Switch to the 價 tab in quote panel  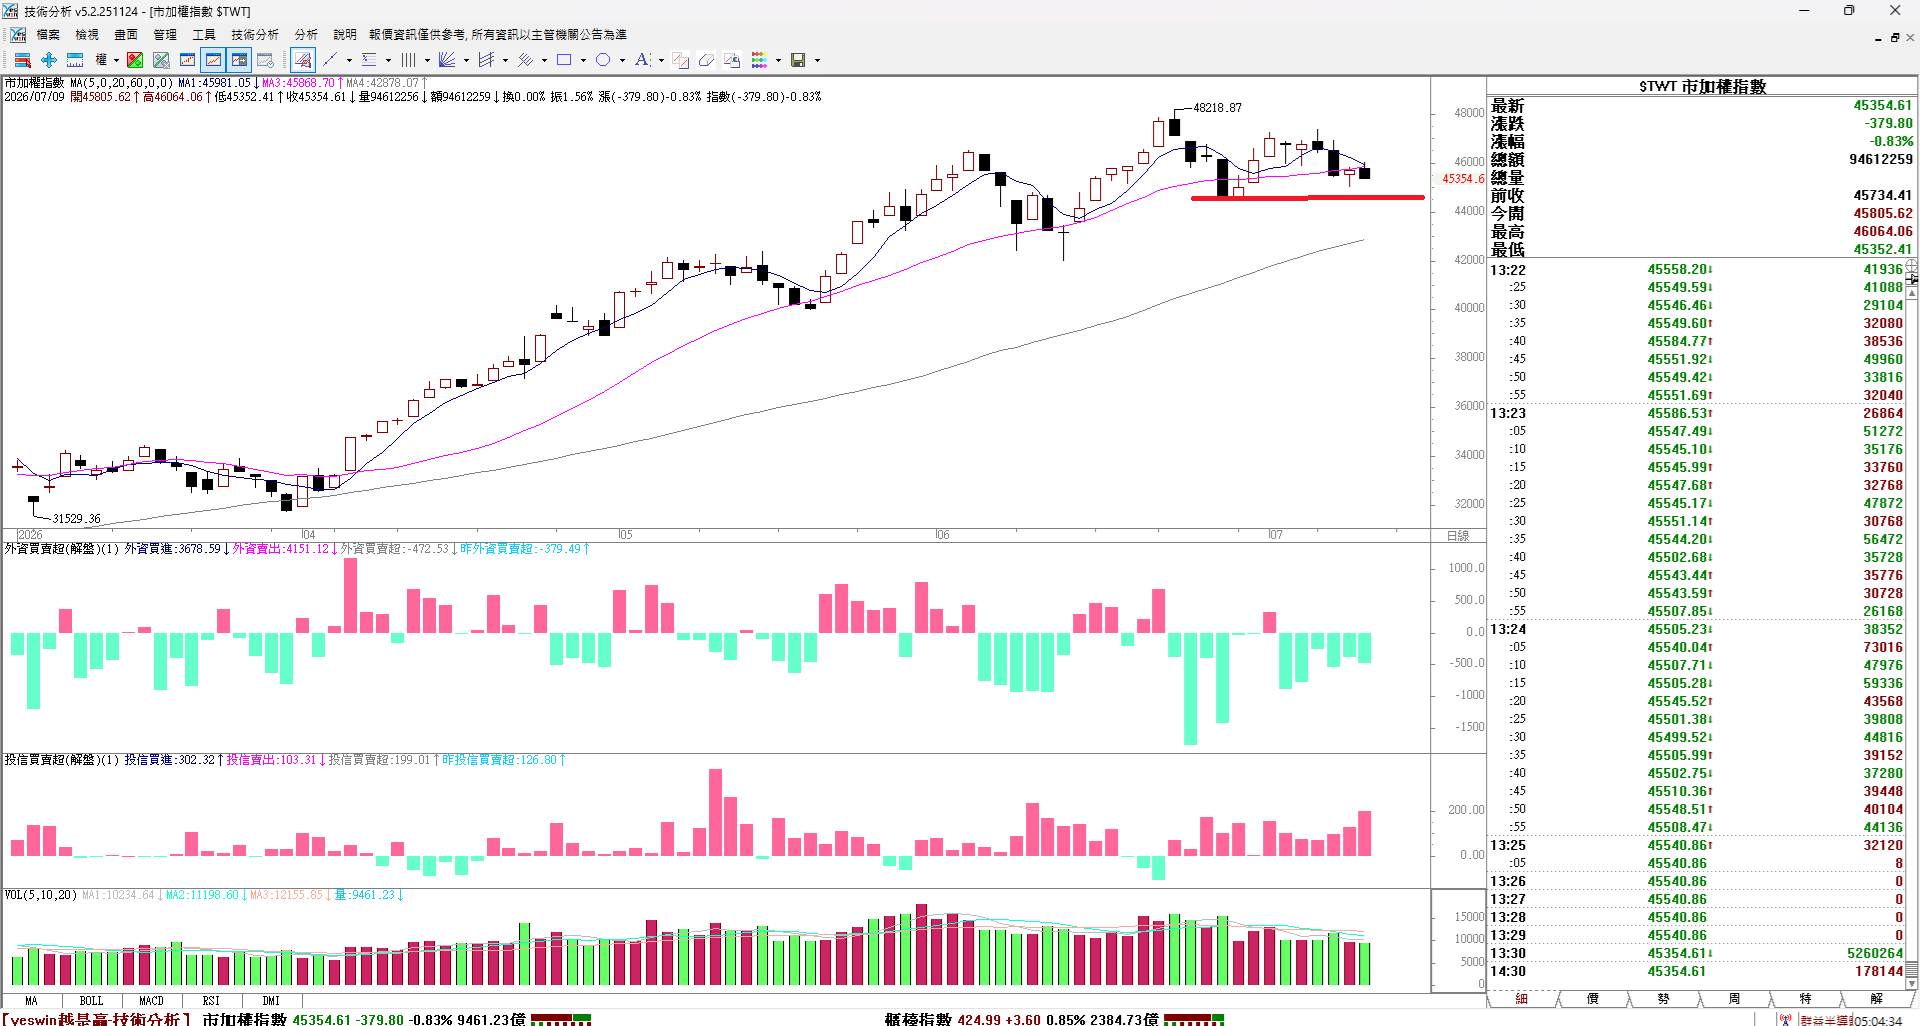pos(1593,999)
